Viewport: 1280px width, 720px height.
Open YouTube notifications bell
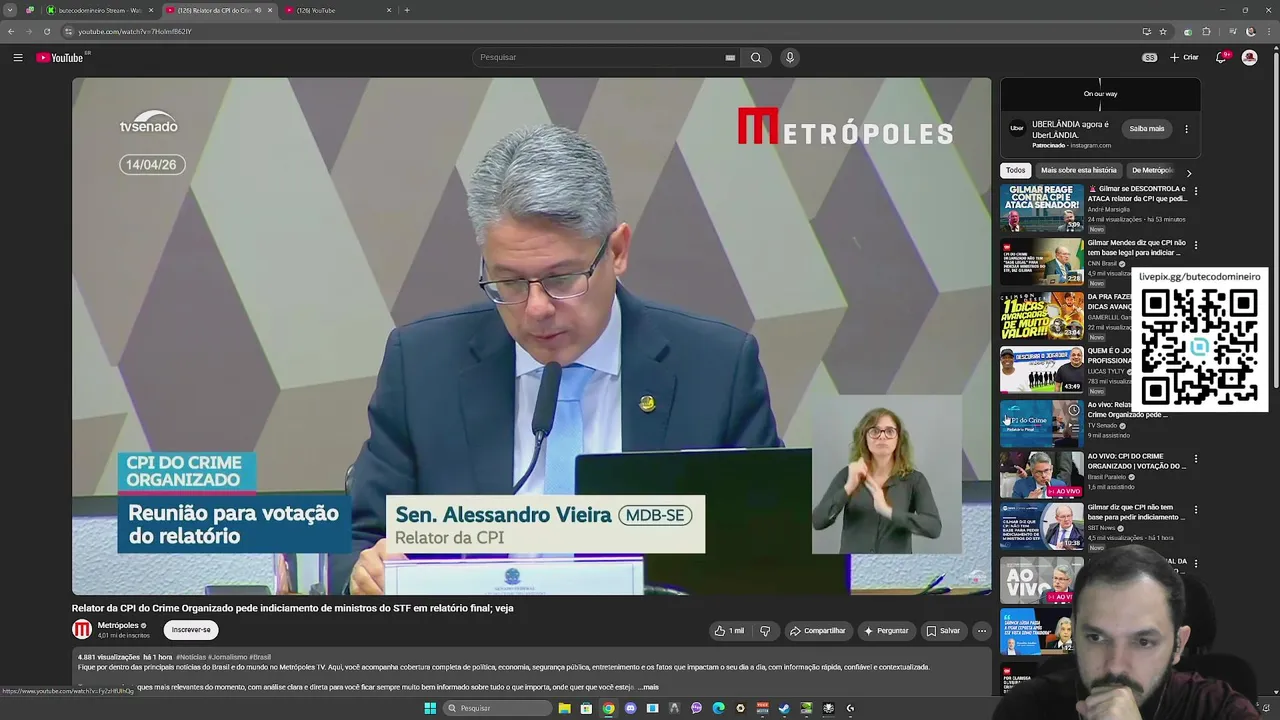[1221, 57]
